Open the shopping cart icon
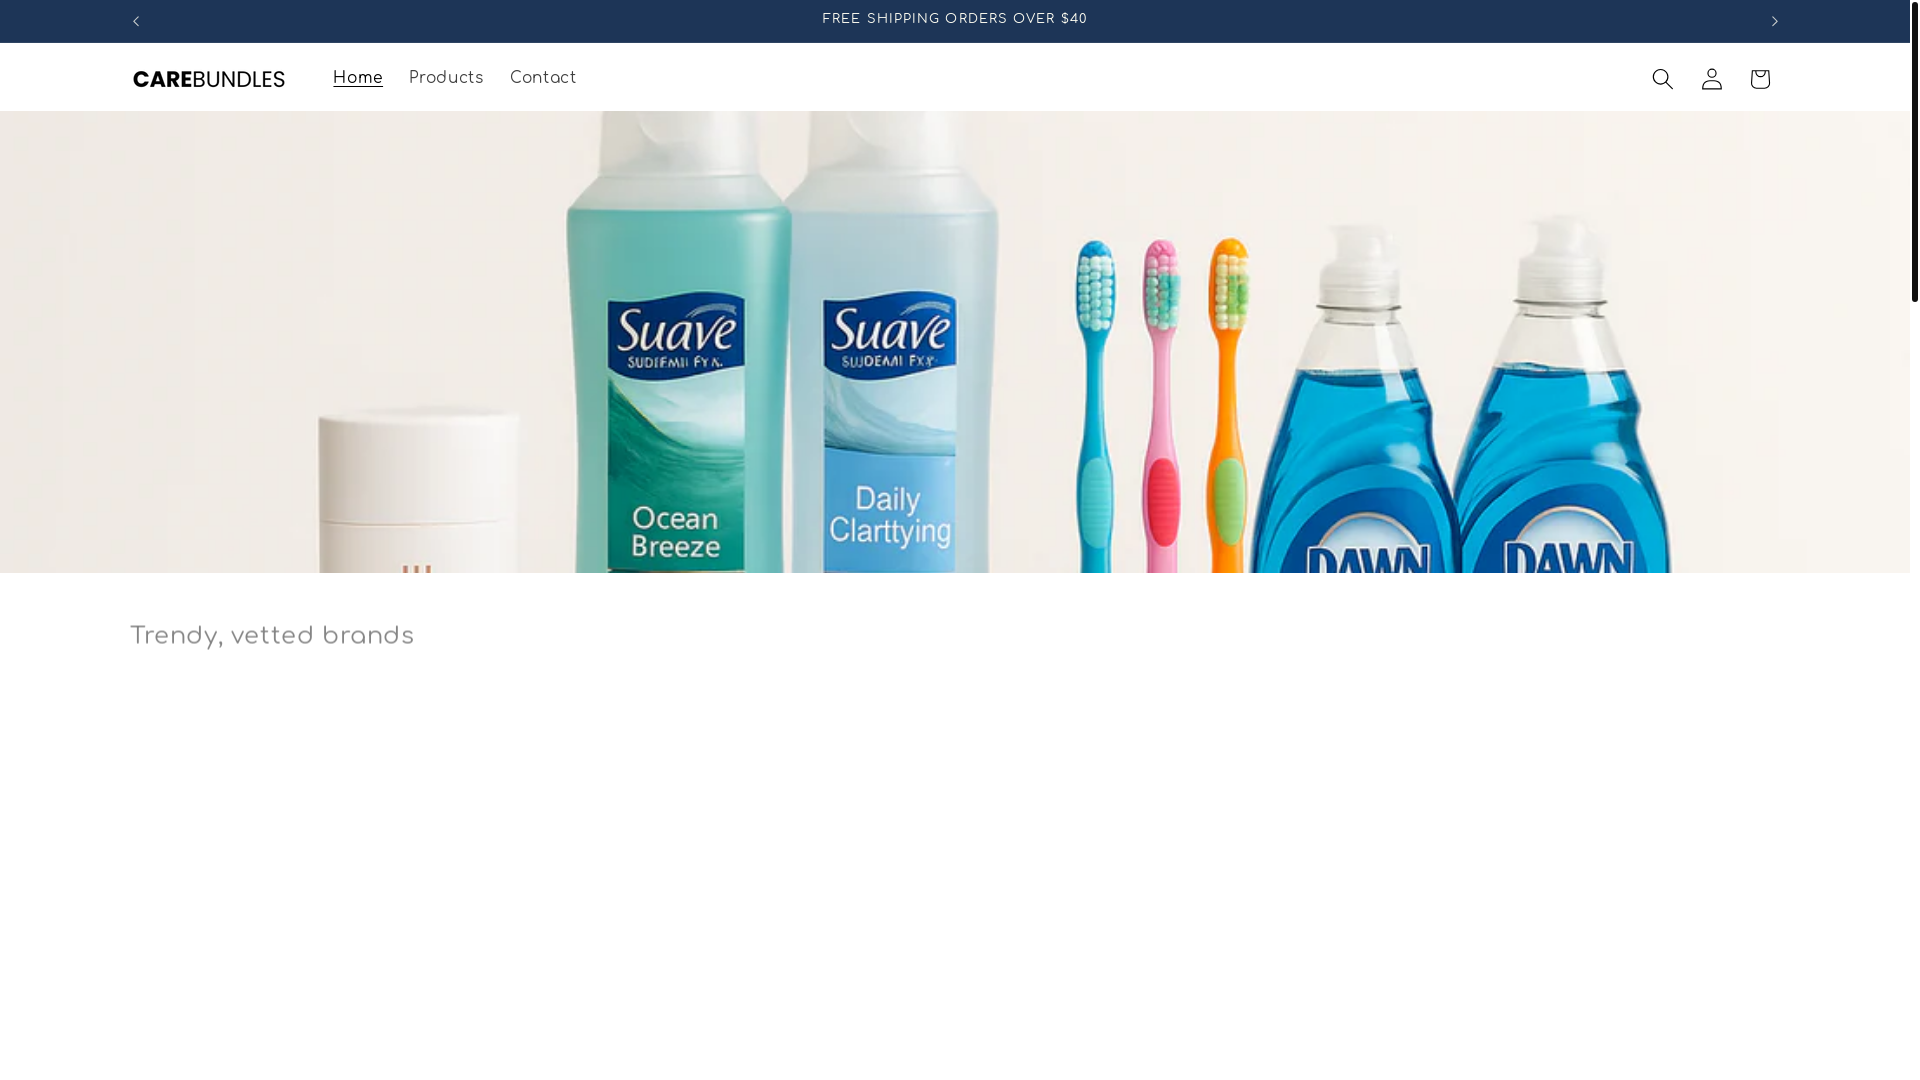 tap(1759, 79)
